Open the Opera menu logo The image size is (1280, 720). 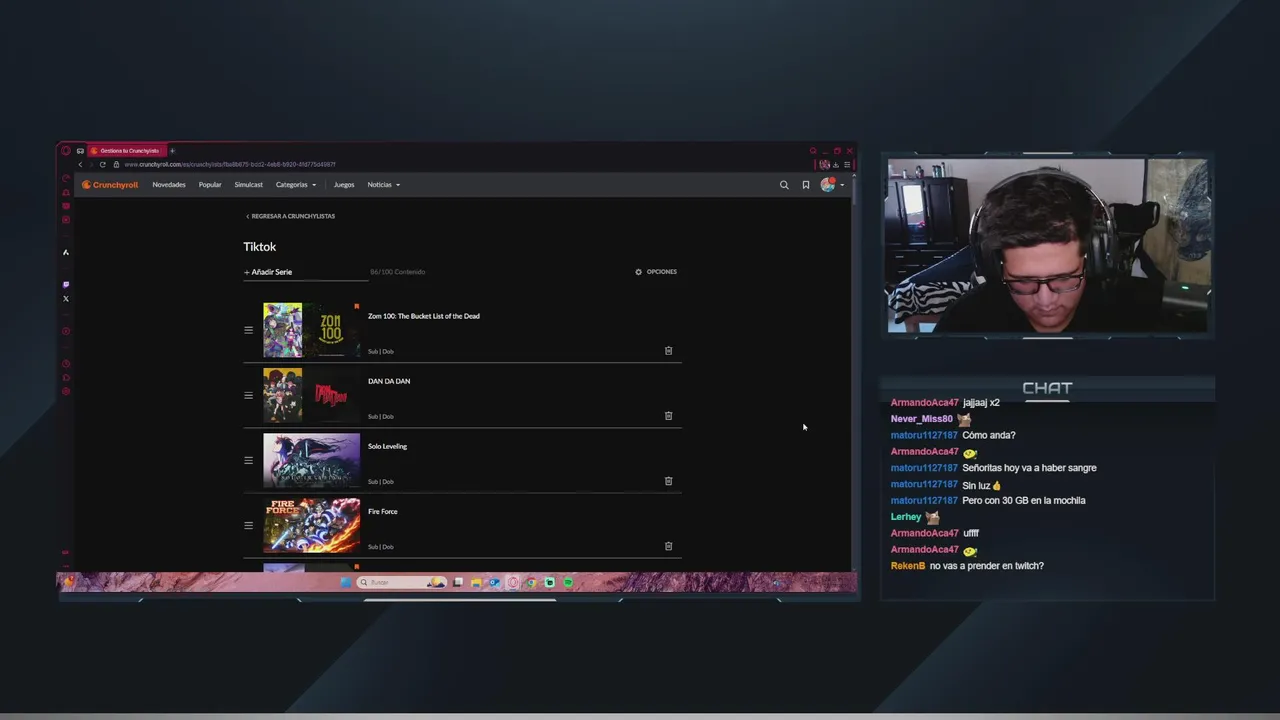tap(66, 151)
